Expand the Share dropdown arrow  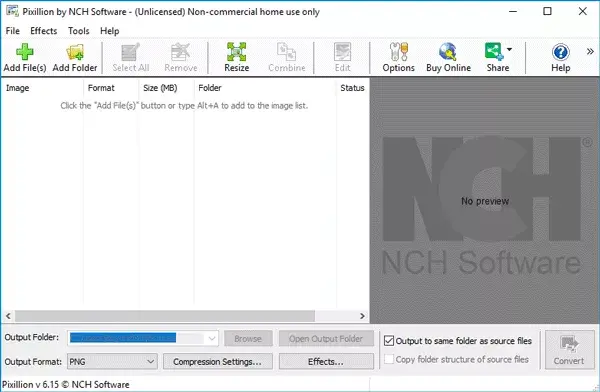point(509,49)
